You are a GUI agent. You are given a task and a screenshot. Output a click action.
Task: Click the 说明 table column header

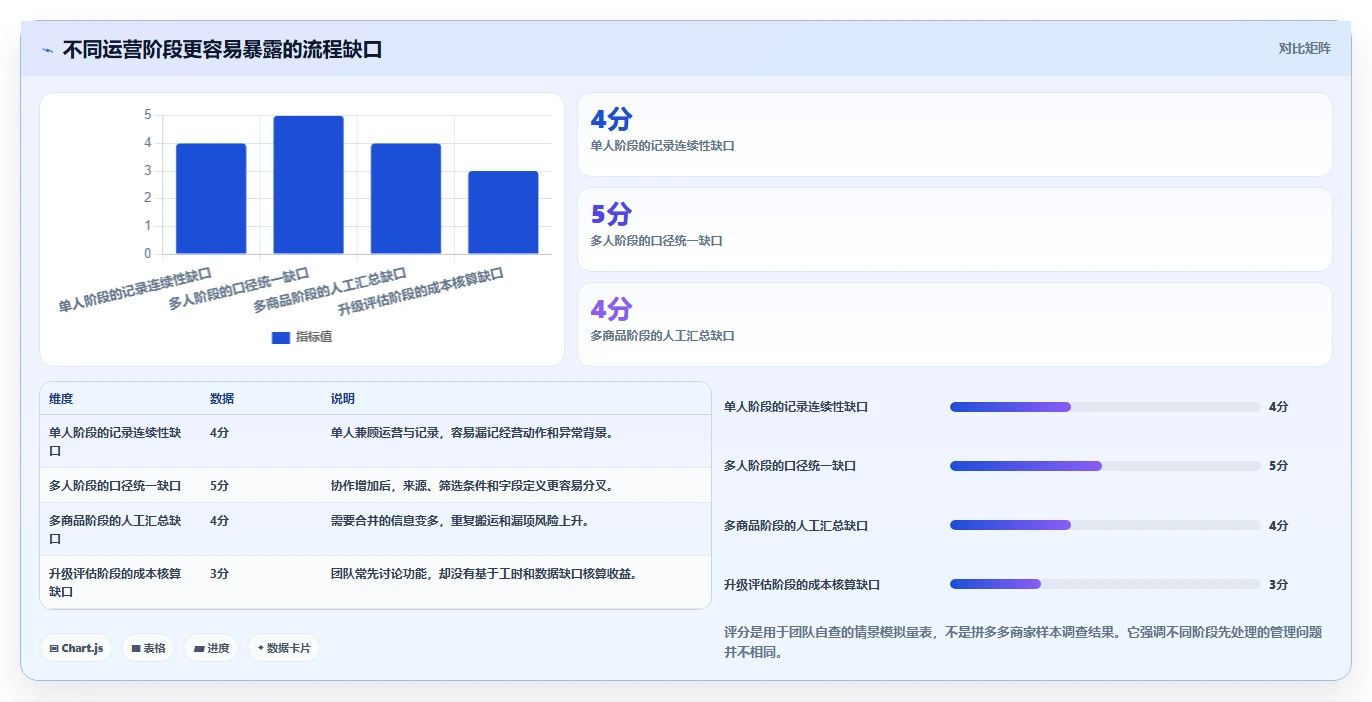(343, 398)
